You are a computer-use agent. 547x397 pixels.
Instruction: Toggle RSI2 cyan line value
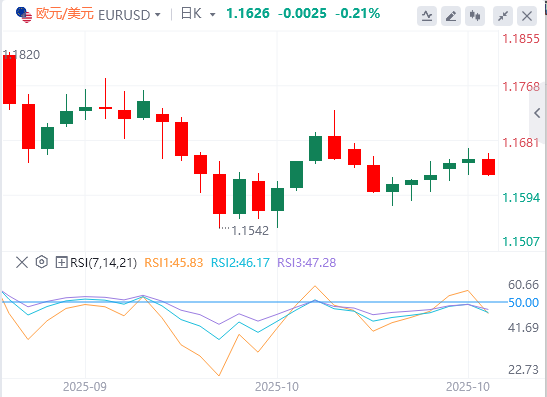(240, 262)
